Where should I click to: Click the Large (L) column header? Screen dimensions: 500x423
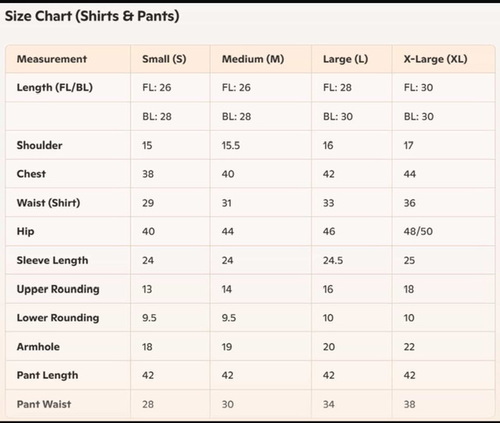[345, 59]
